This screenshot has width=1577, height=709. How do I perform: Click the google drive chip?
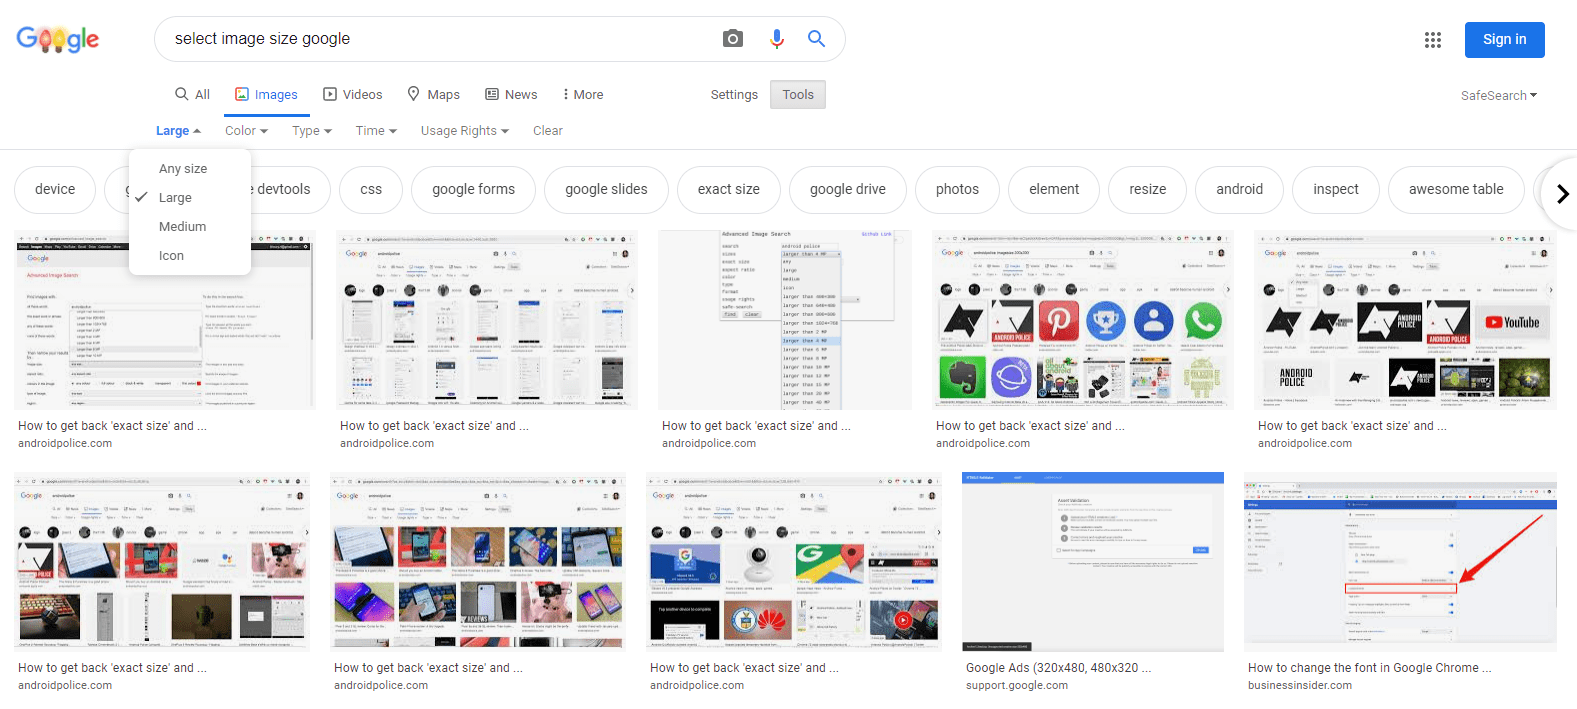(848, 189)
